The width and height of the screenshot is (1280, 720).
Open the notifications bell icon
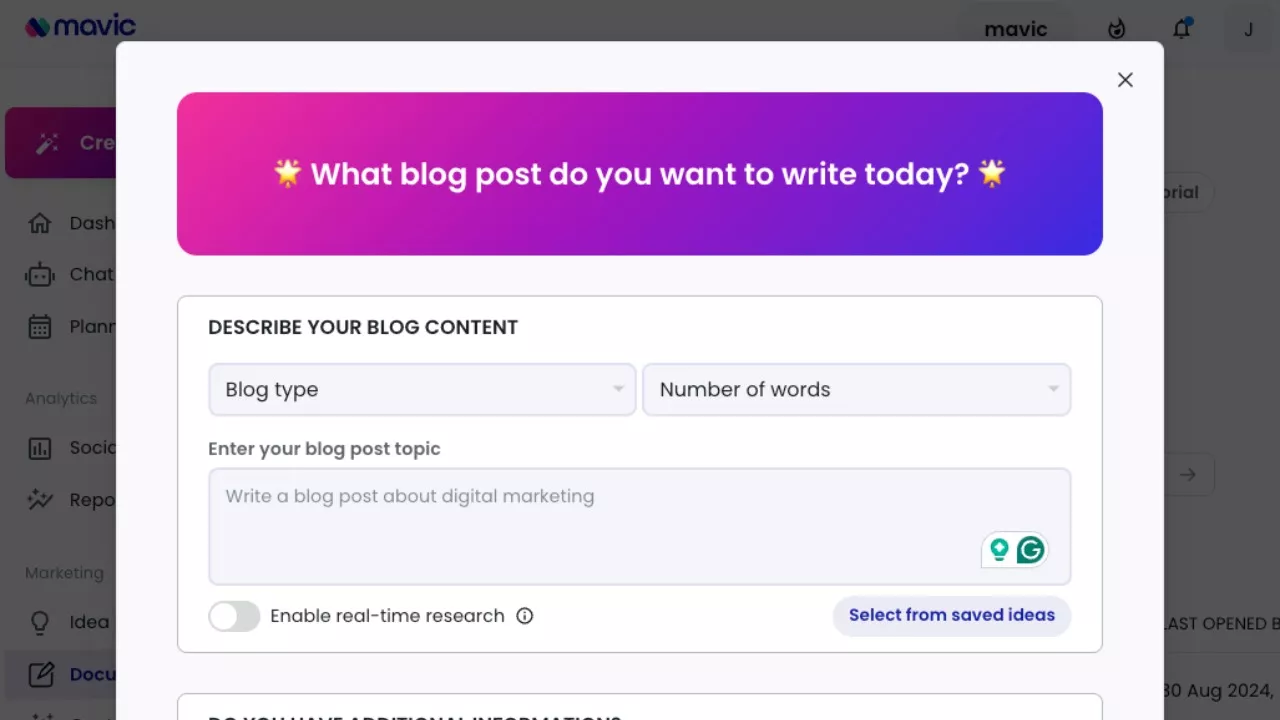tap(1182, 29)
